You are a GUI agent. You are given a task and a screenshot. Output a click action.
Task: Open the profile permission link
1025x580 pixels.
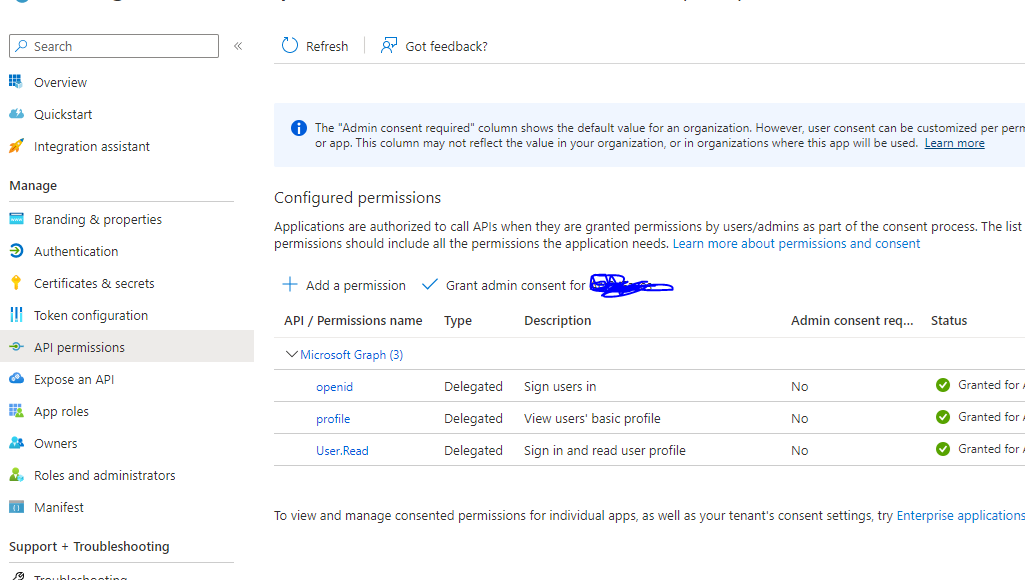tap(333, 418)
